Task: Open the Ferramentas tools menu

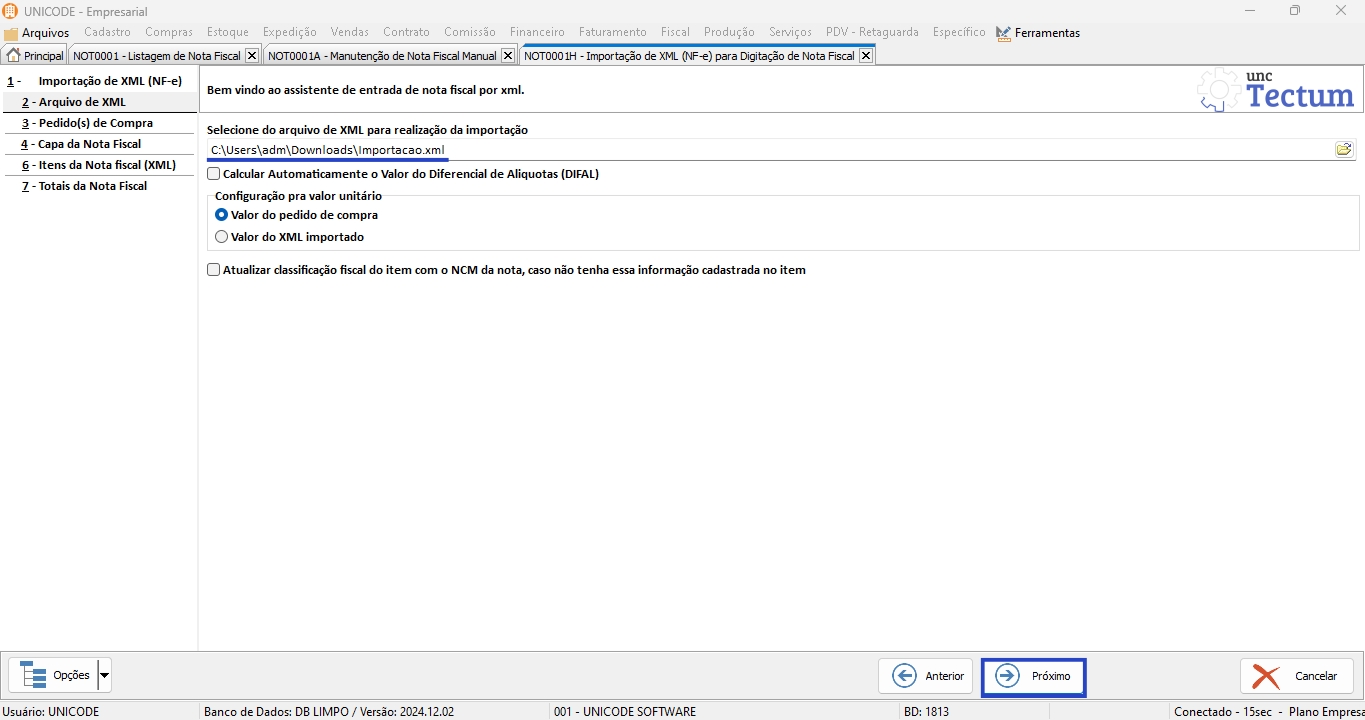Action: click(x=1038, y=33)
